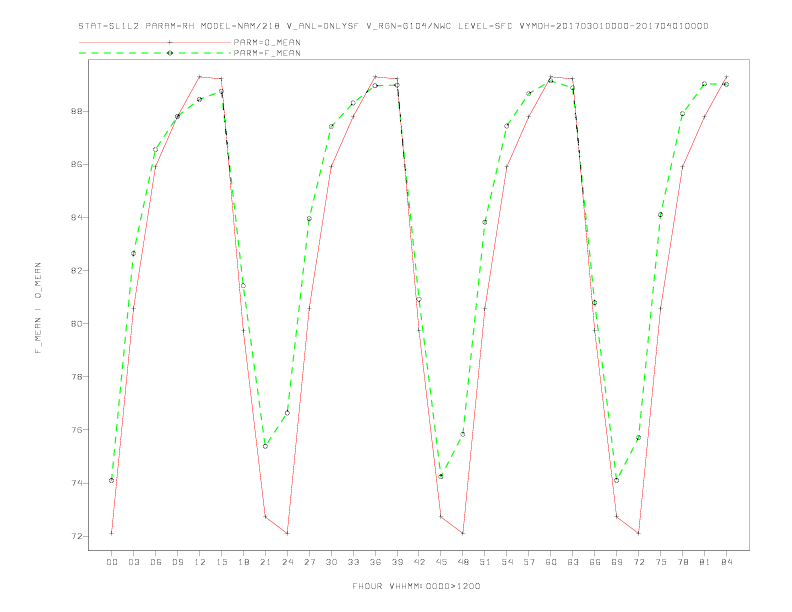Click the F_MEAN circle marker at hour 48
This screenshot has width=792, height=612.
[x=463, y=434]
